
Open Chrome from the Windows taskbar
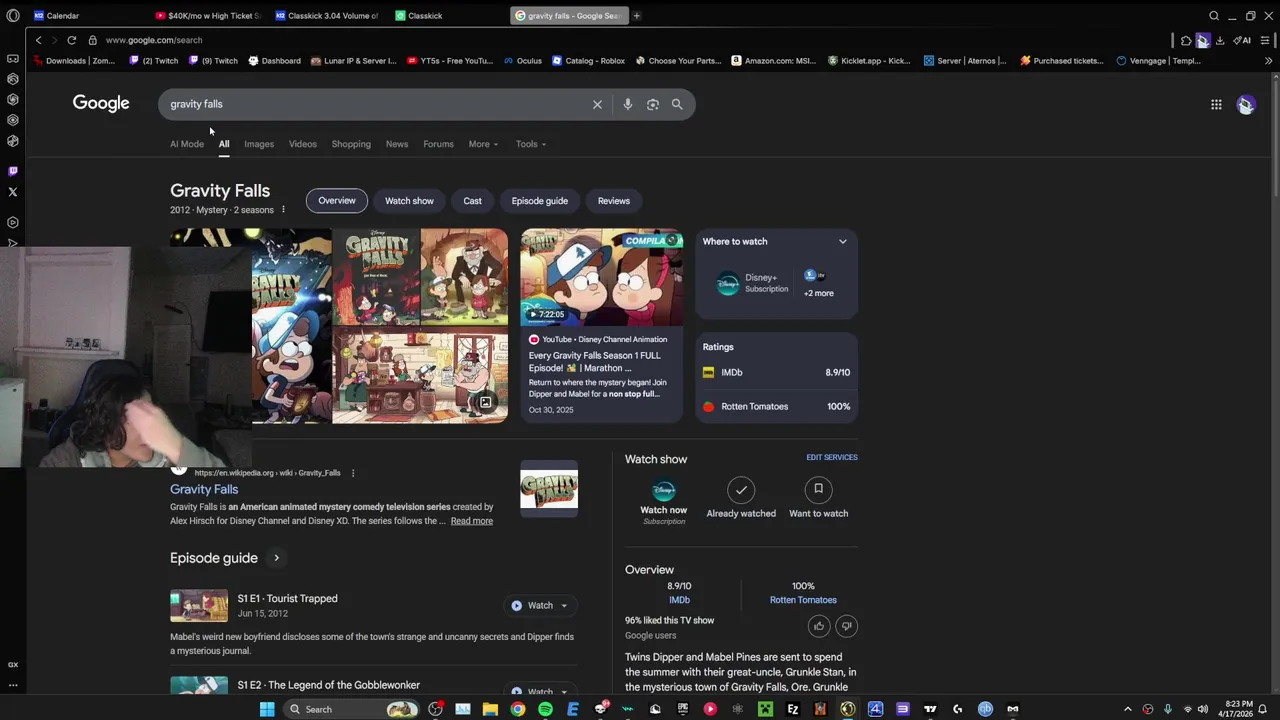click(x=518, y=709)
